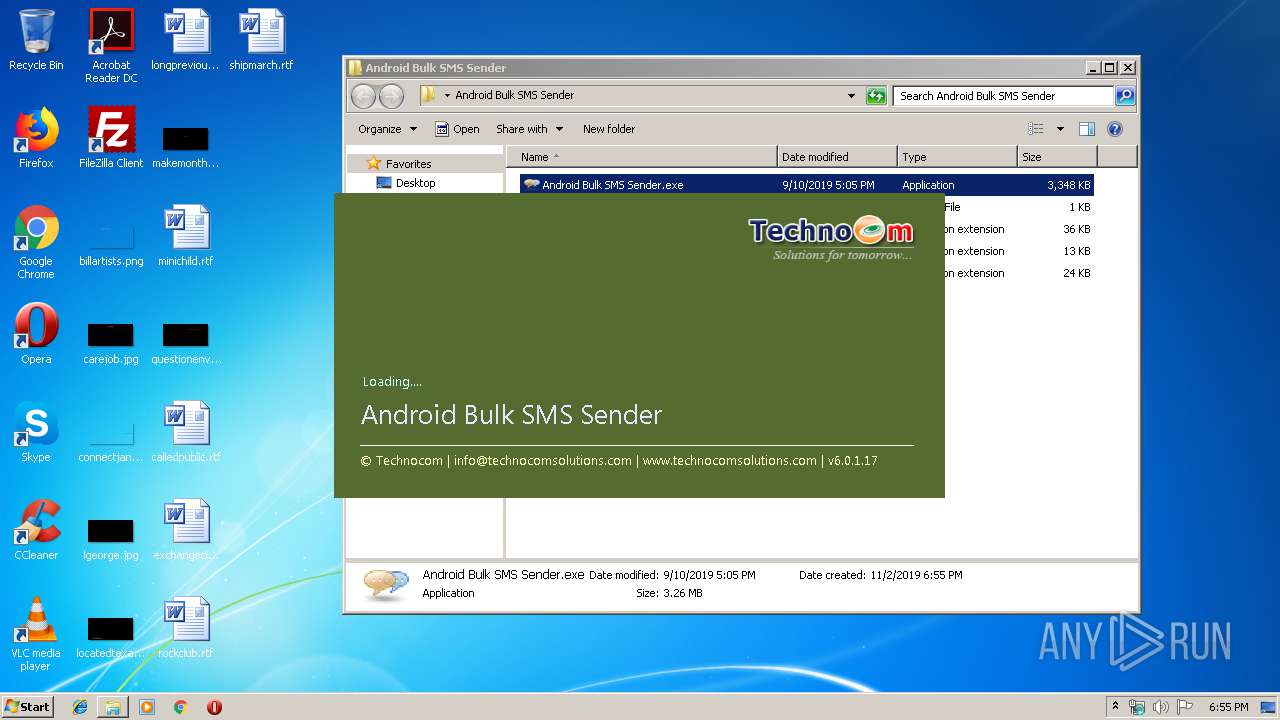
Task: Open Windows Media Player taskbar icon
Action: [x=147, y=707]
